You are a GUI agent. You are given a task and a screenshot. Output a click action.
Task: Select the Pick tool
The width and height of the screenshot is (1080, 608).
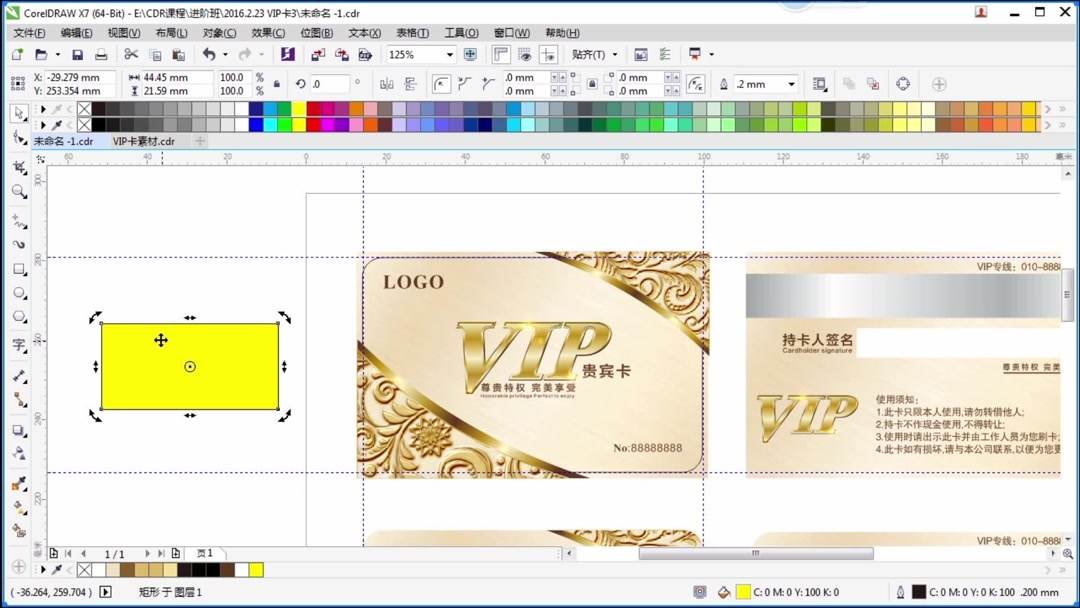[19, 111]
